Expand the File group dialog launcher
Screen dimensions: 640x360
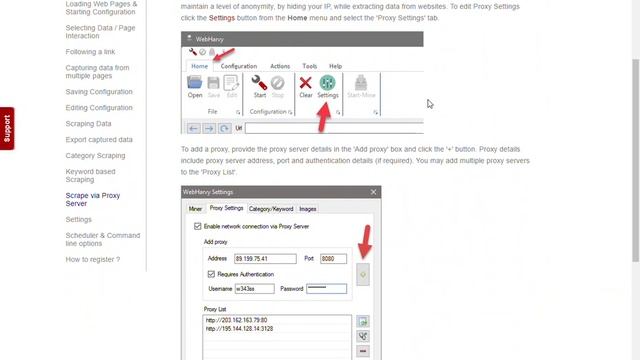[238, 112]
